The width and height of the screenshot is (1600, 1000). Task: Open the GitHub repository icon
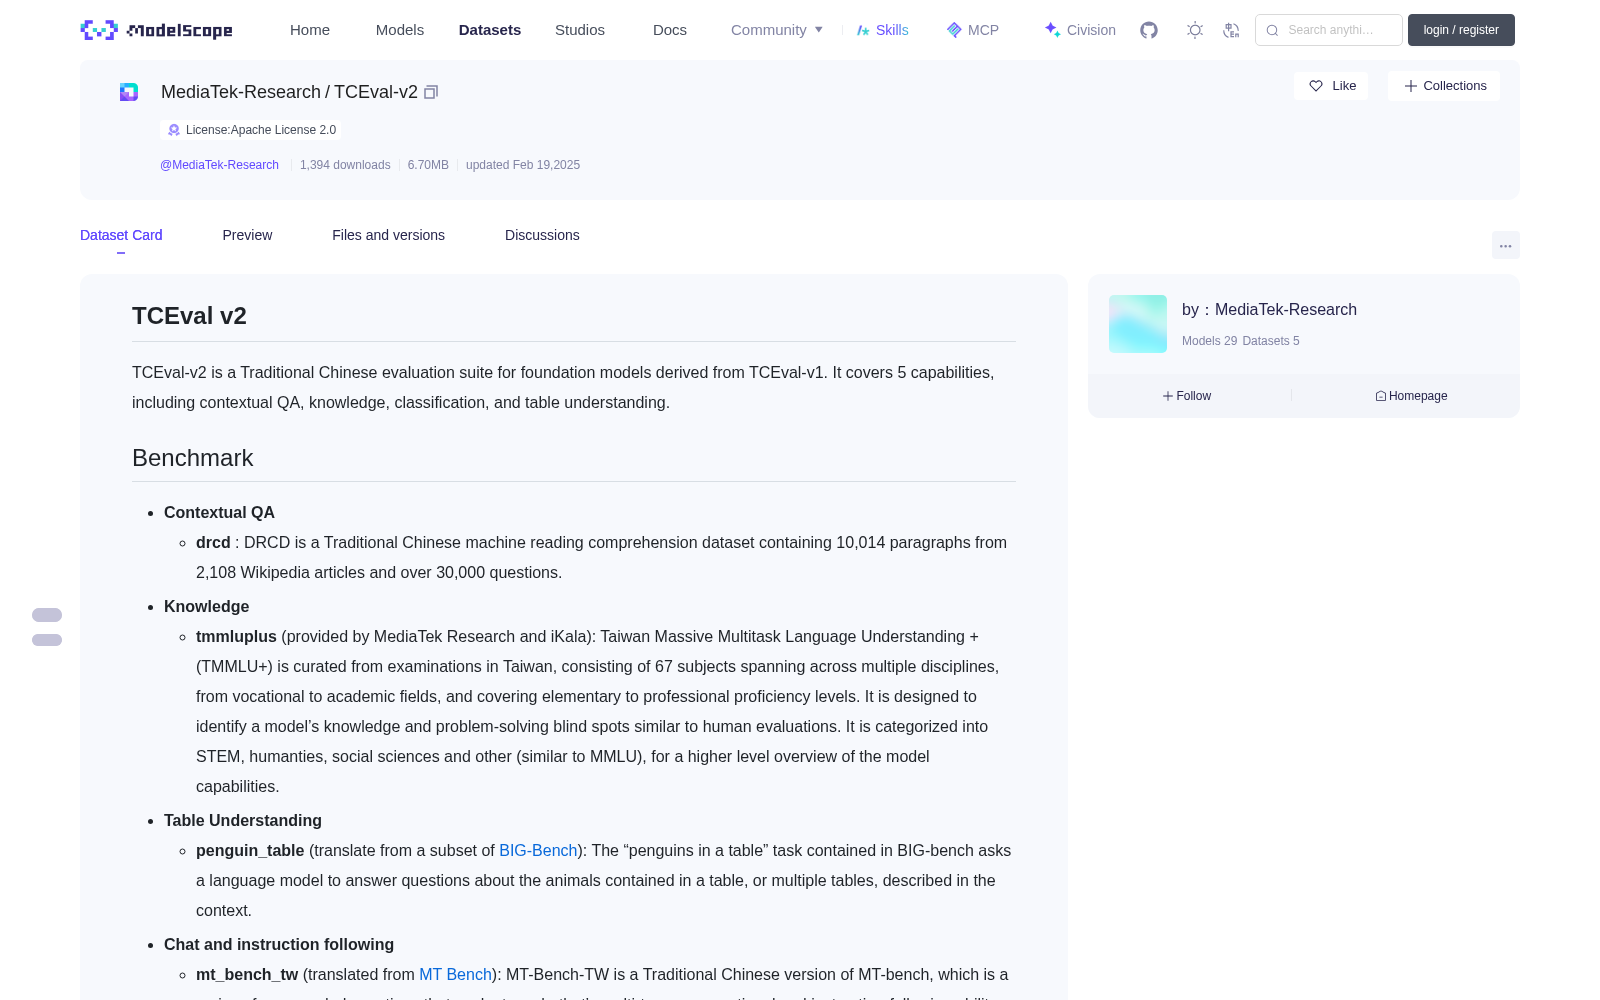pyautogui.click(x=1149, y=30)
